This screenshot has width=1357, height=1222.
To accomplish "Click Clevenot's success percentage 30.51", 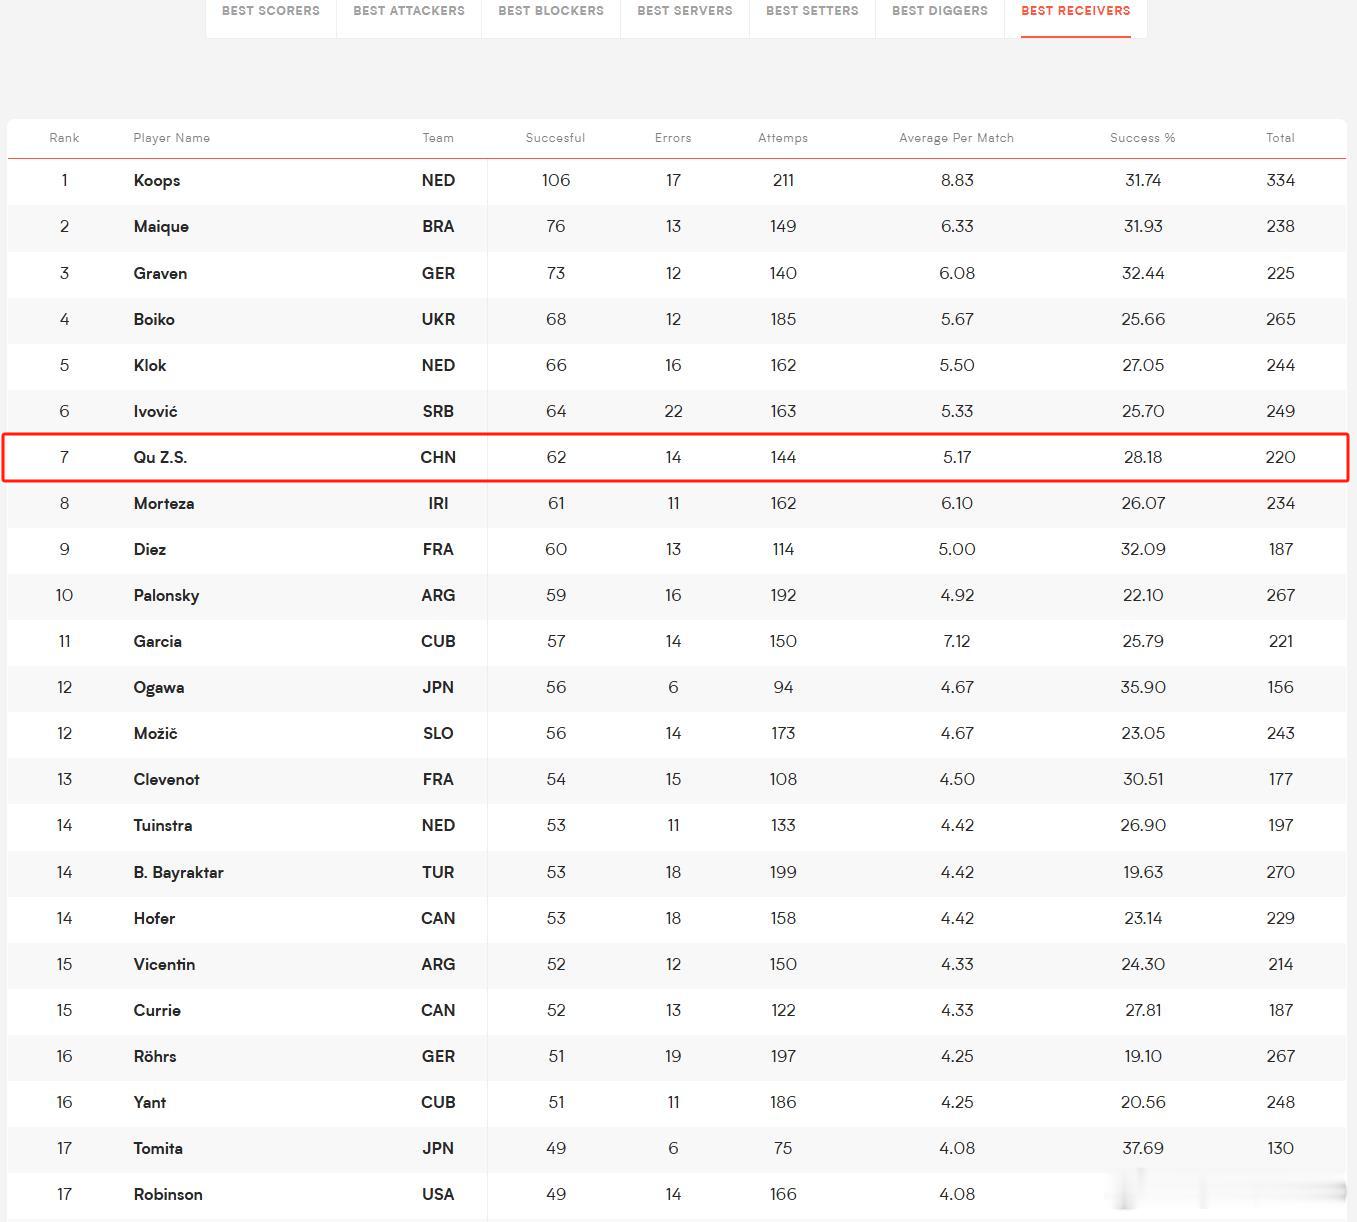I will tap(1143, 779).
